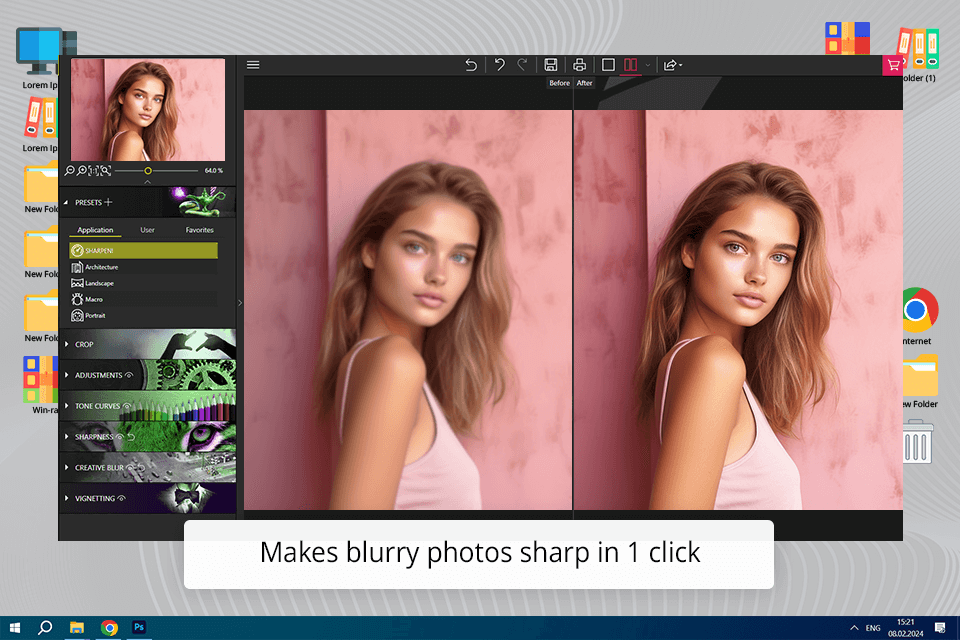Add a new preset with plus
The width and height of the screenshot is (960, 640).
click(x=108, y=202)
